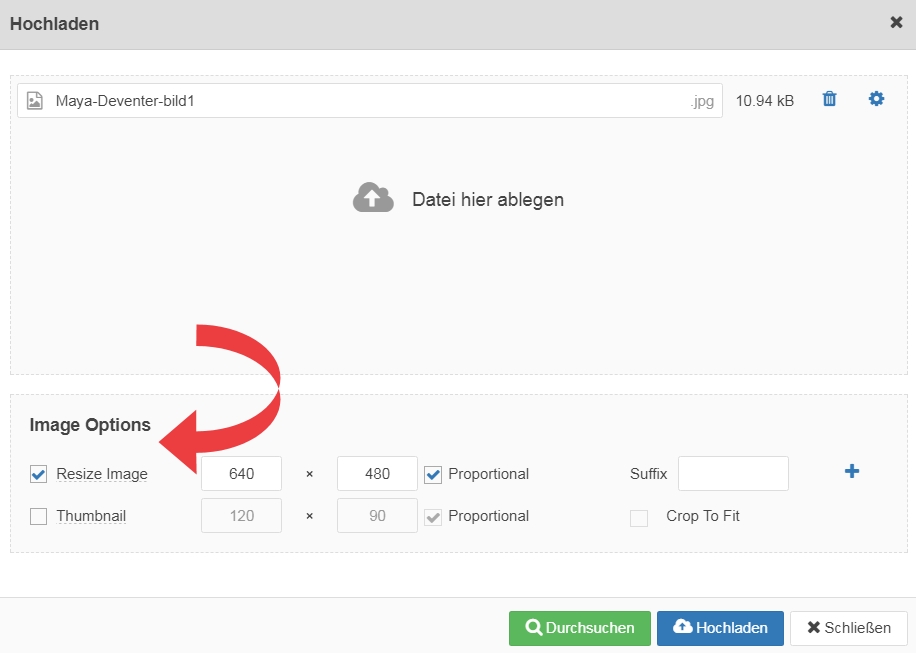Click the trash icon to remove file
The image size is (916, 653).
[x=829, y=99]
